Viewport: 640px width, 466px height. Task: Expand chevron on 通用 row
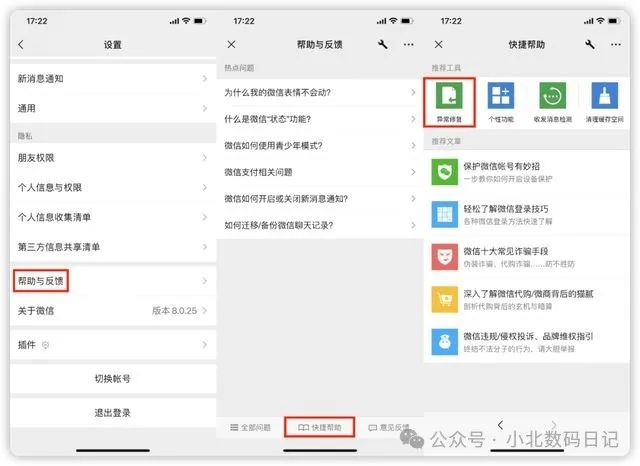(205, 108)
